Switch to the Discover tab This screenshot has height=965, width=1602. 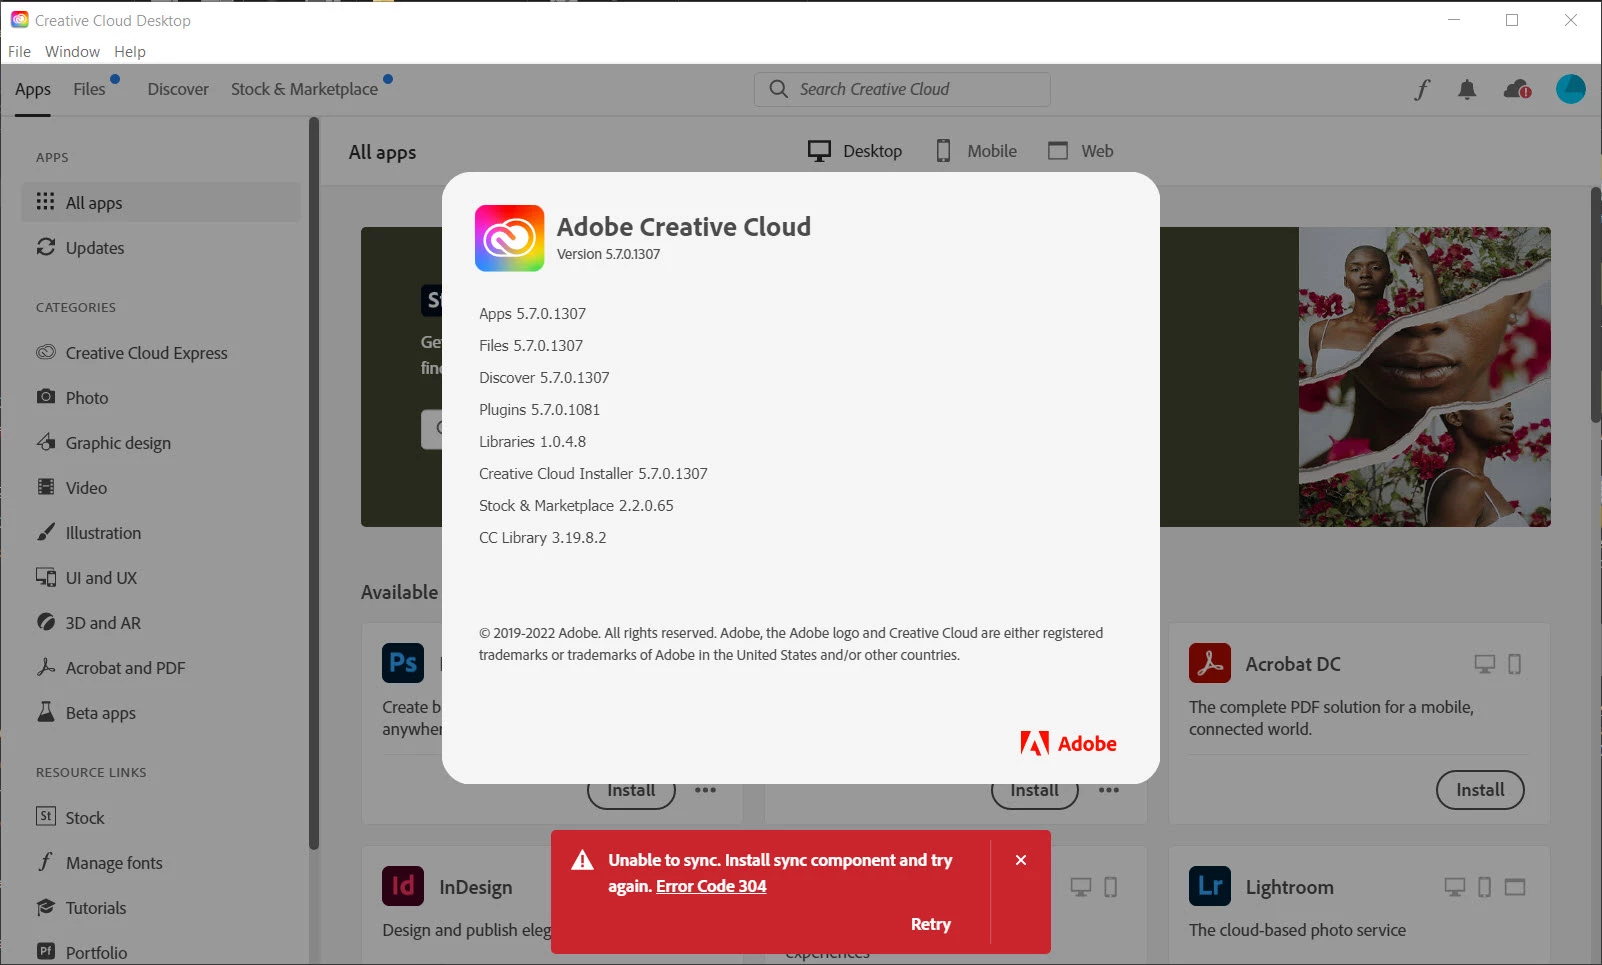coord(178,89)
